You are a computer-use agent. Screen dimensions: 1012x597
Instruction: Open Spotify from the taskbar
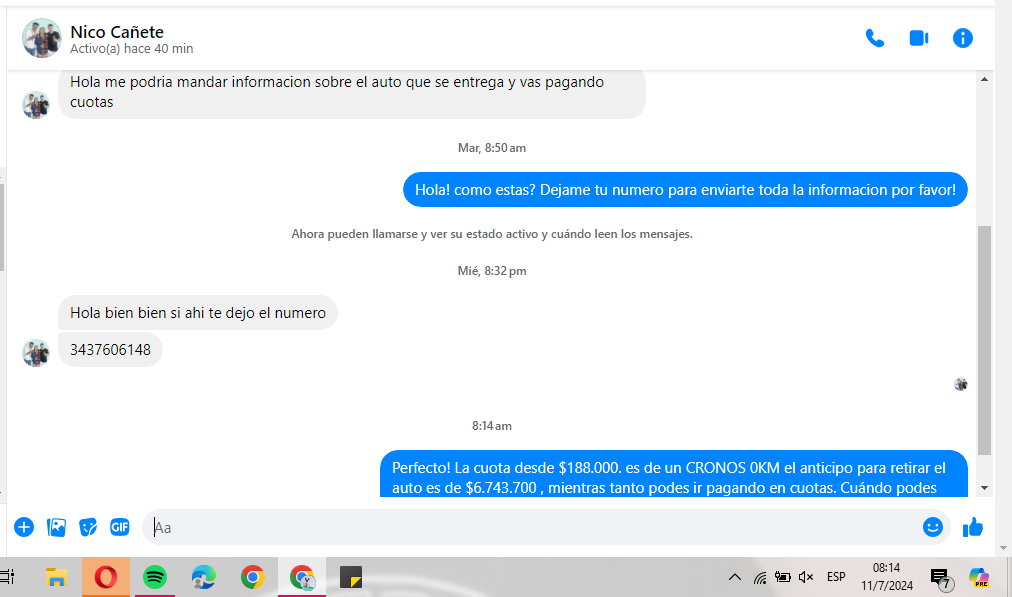pyautogui.click(x=155, y=577)
